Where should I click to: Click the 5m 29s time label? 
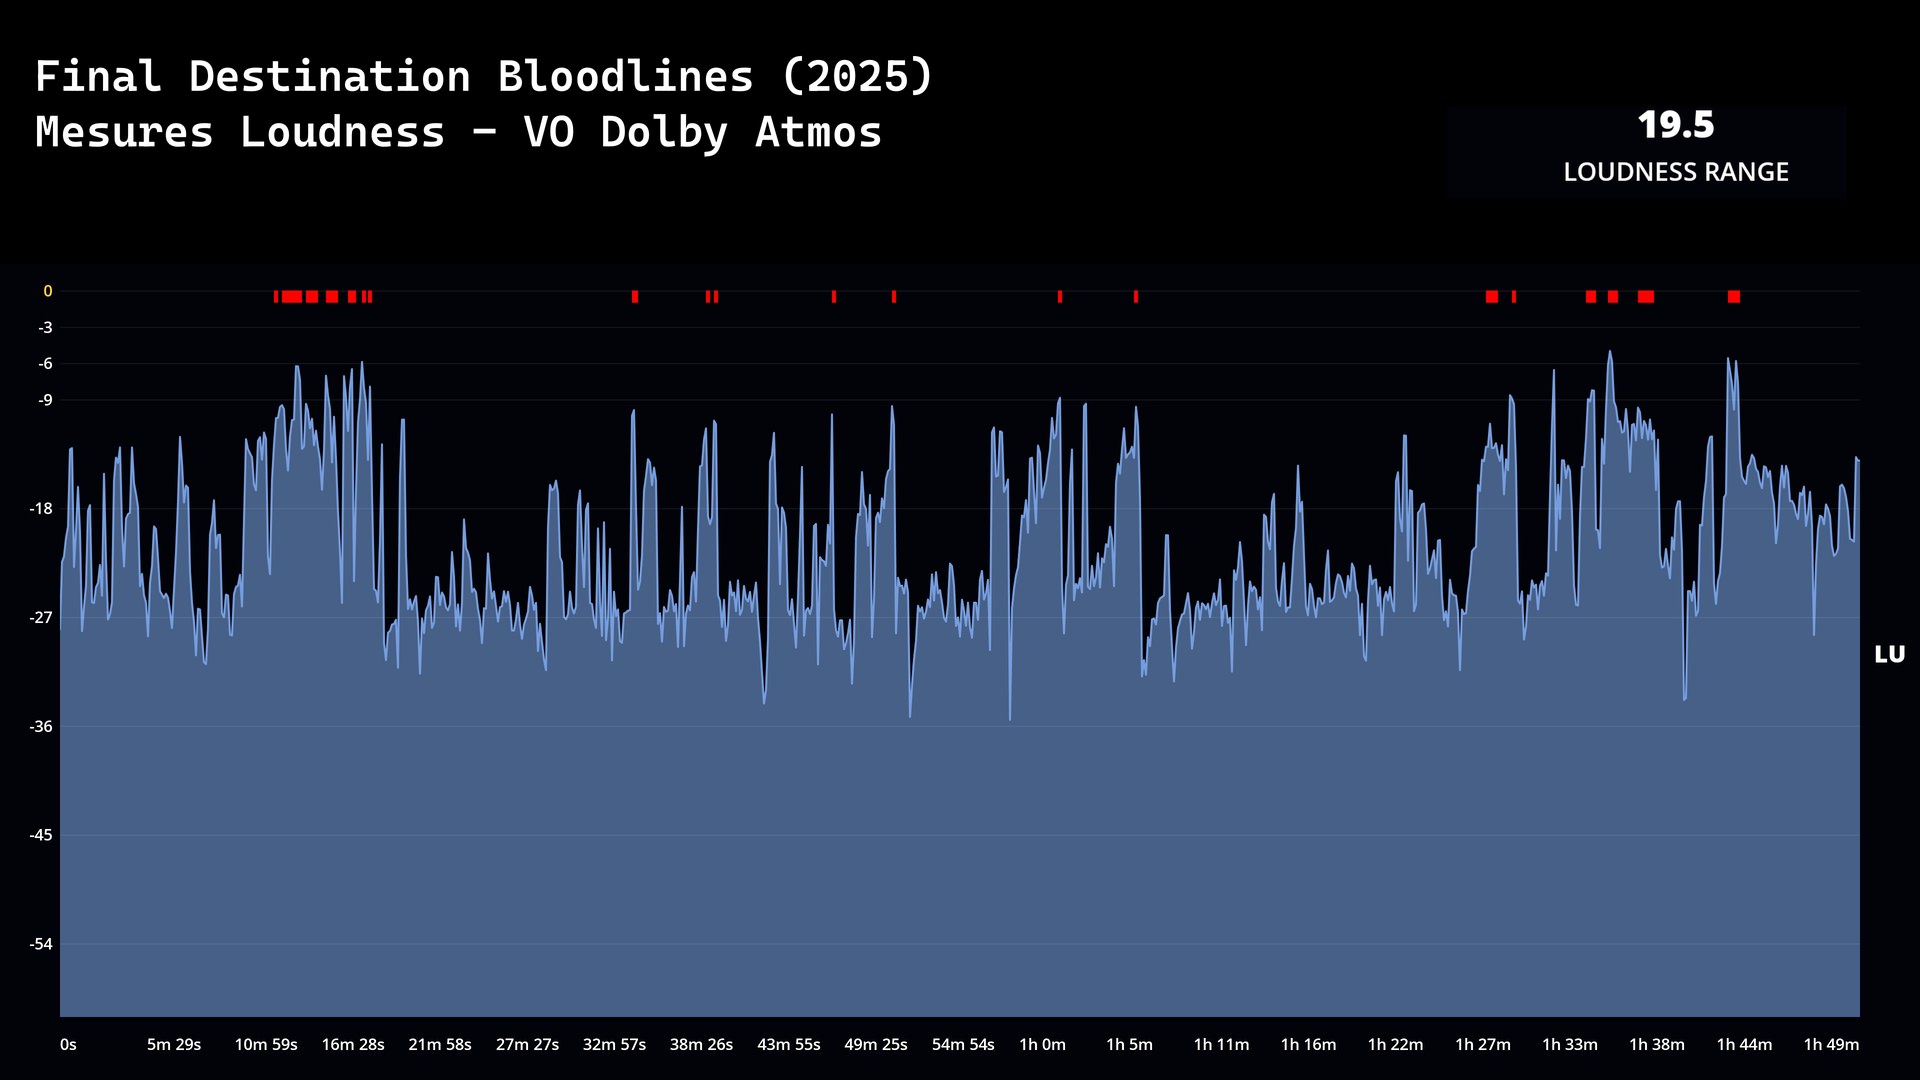[174, 1044]
